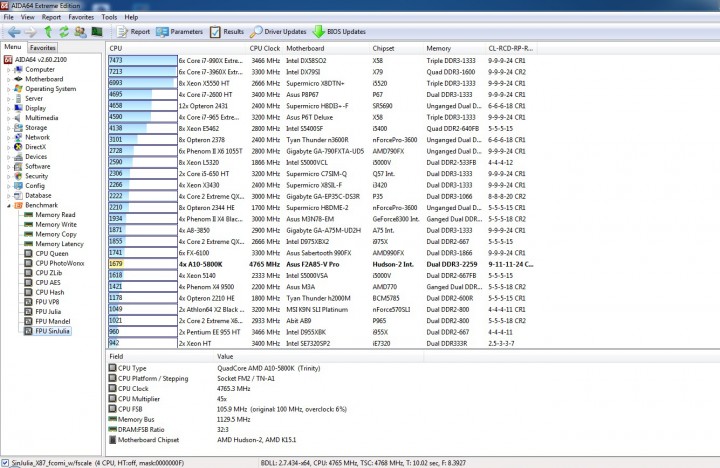Expand the Computer tree node

click(x=8, y=70)
